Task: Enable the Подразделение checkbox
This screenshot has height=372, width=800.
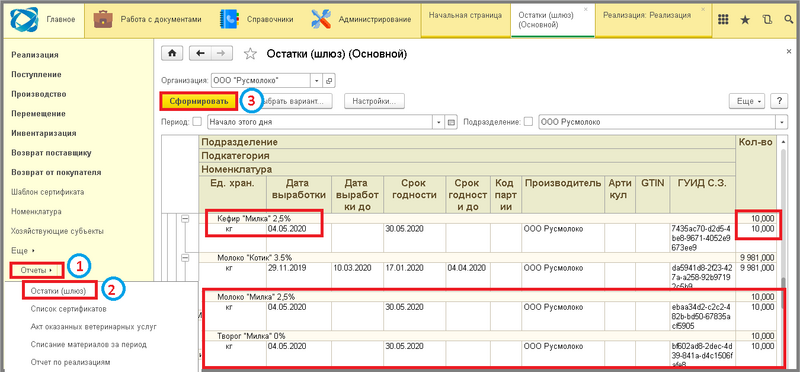Action: pos(529,122)
